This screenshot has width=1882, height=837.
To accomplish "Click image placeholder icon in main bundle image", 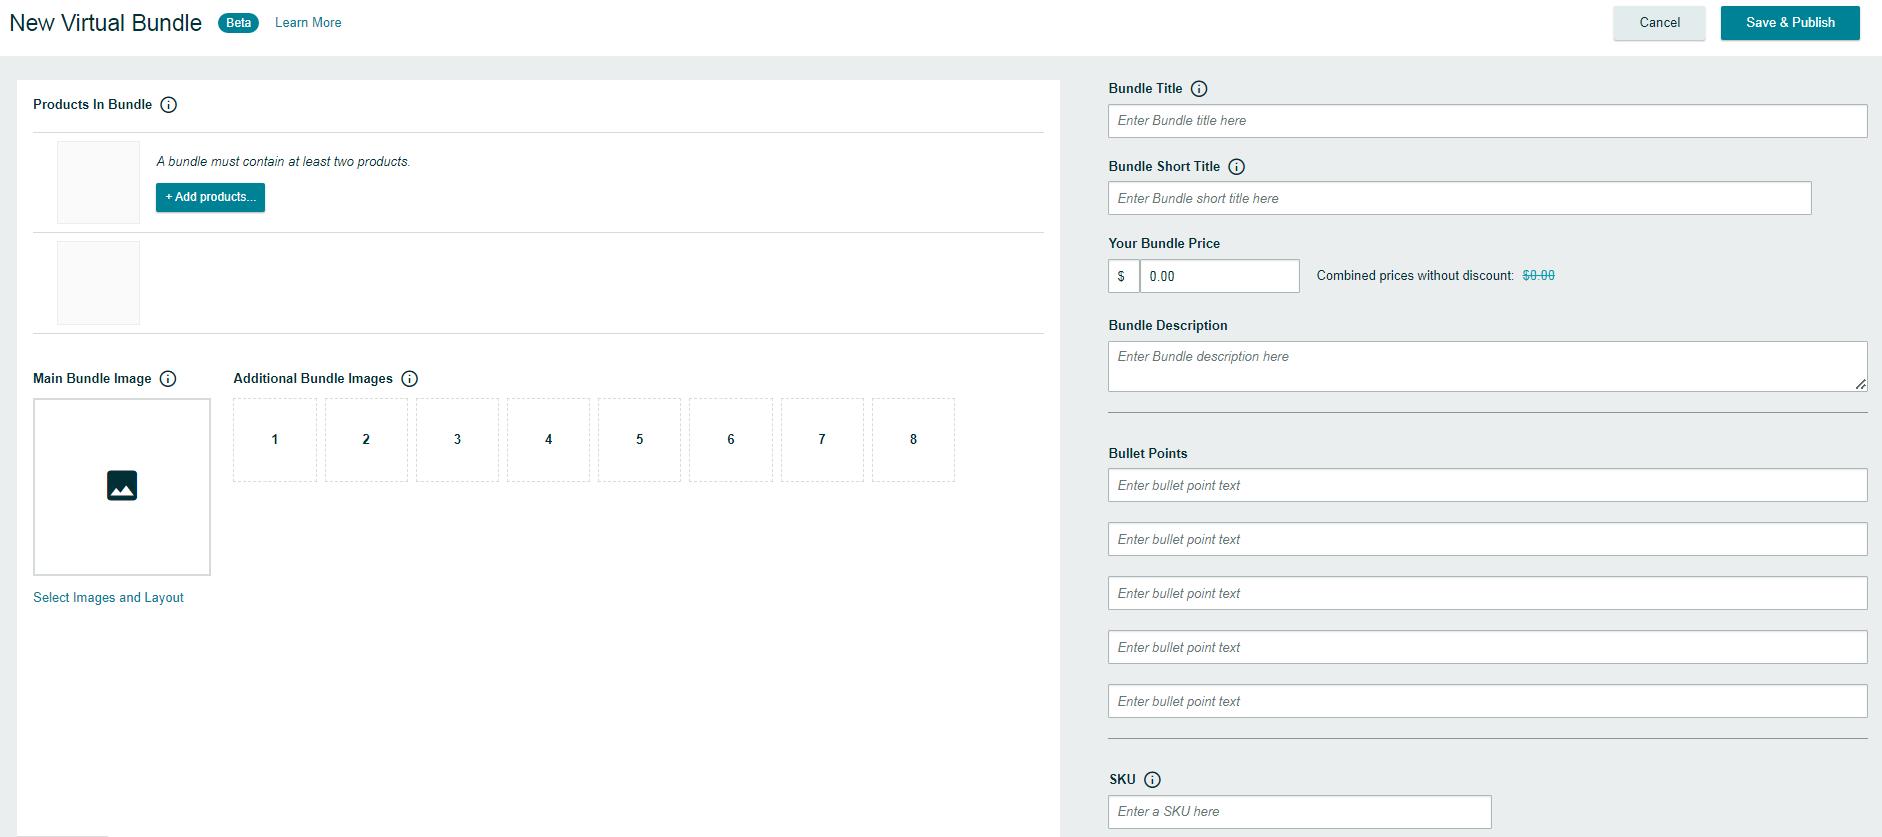I will [x=122, y=486].
